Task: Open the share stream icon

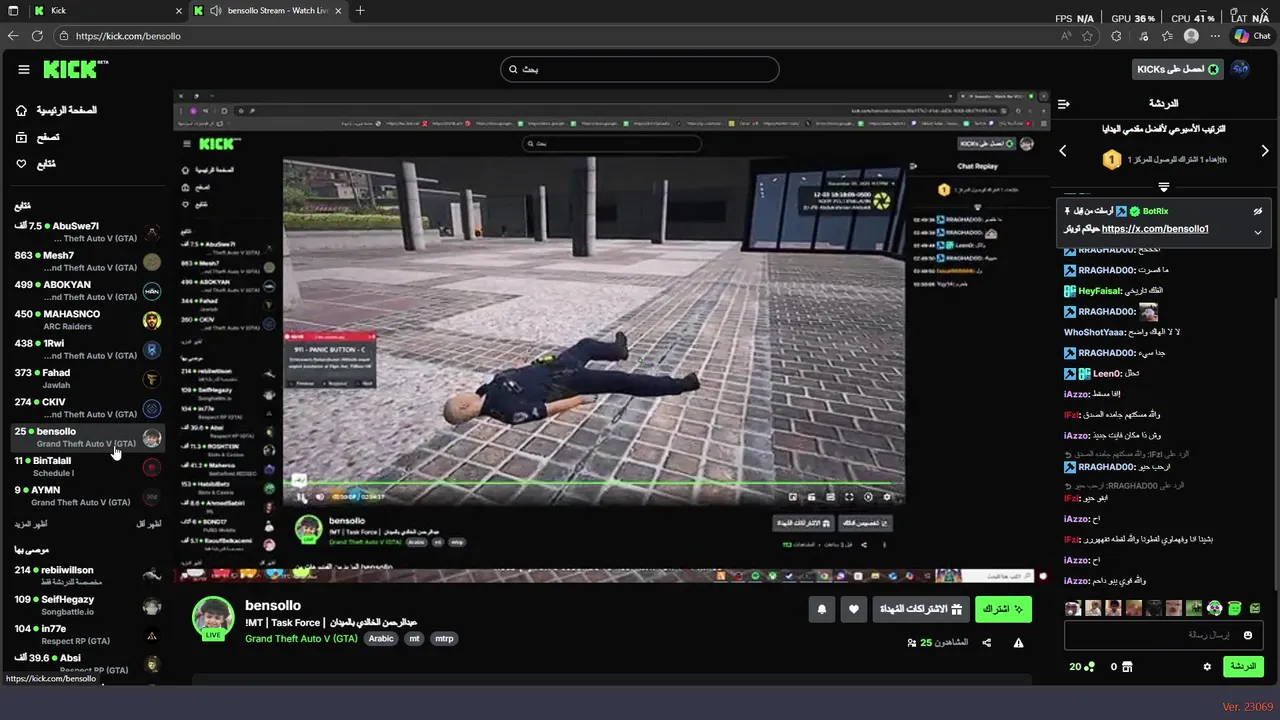Action: 987,643
